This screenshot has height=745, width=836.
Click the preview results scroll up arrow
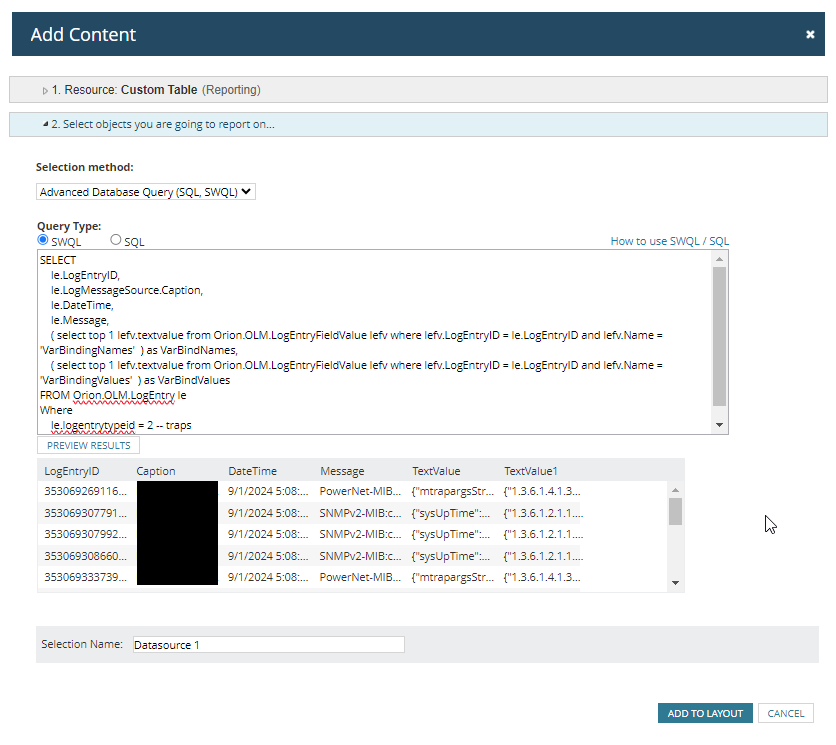pyautogui.click(x=676, y=490)
